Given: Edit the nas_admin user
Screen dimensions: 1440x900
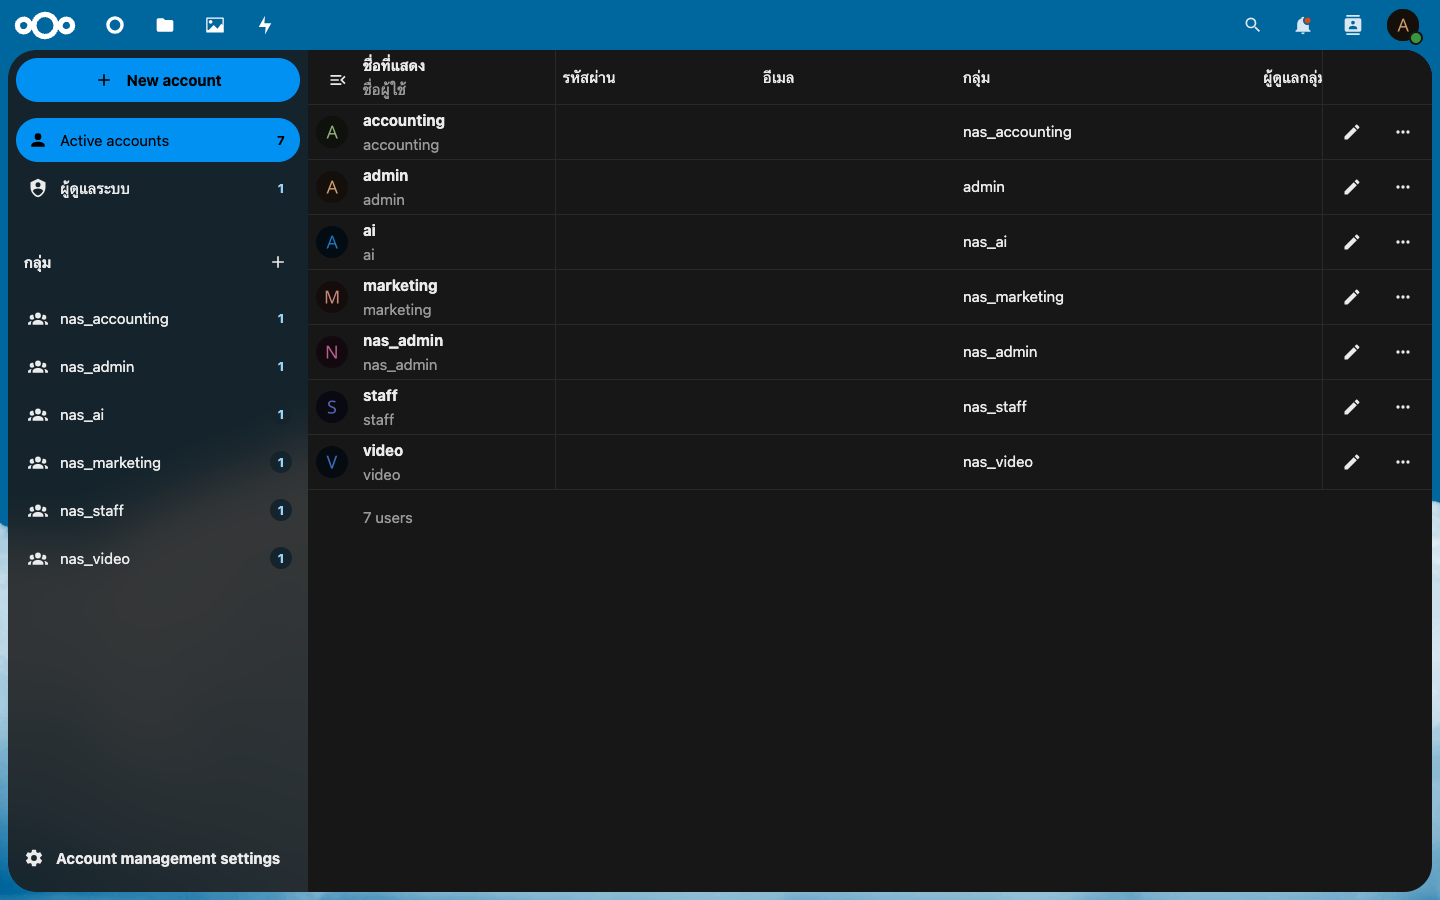Looking at the screenshot, I should (x=1352, y=352).
